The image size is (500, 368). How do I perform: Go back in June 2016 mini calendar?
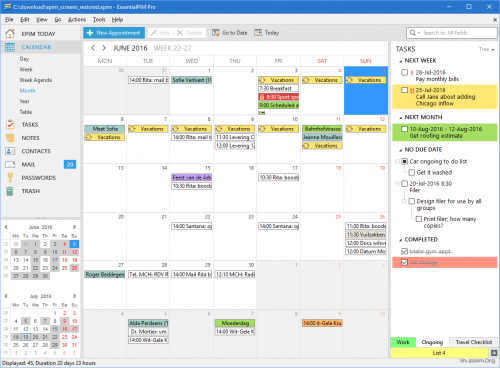(x=6, y=227)
